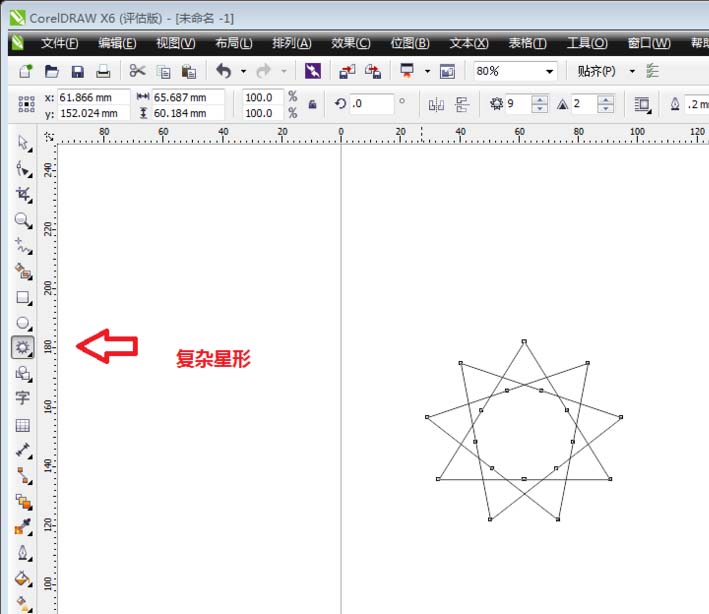This screenshot has height=614, width=709.
Task: Create a new document
Action: pos(26,71)
